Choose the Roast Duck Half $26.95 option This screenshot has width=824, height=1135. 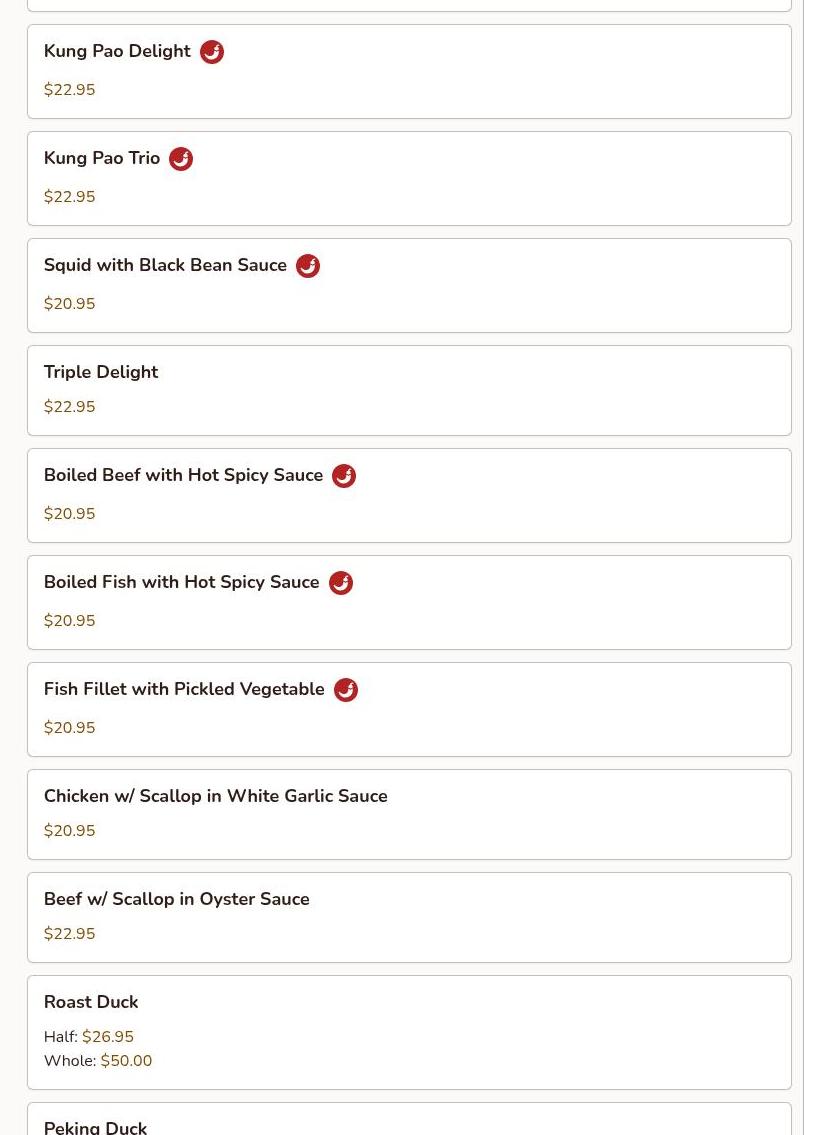[89, 1037]
